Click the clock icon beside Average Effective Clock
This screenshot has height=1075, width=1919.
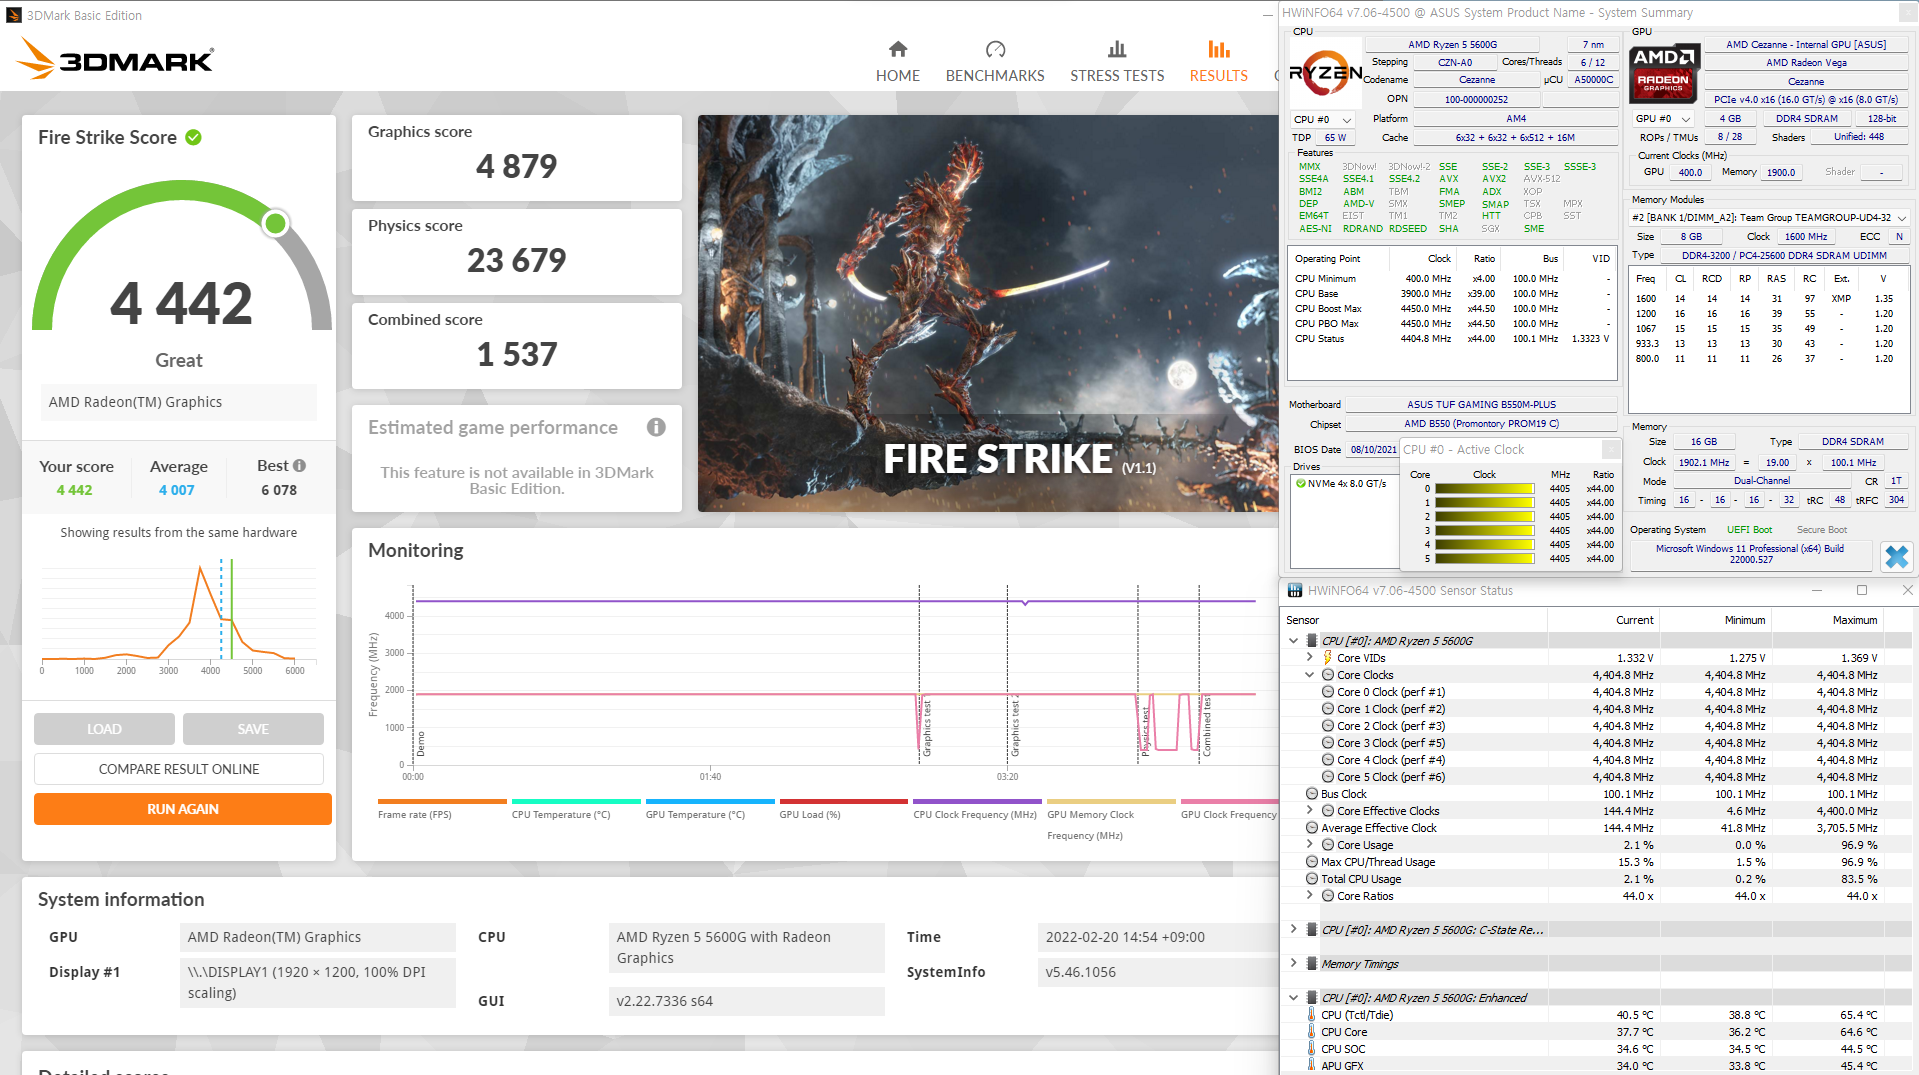tap(1312, 828)
